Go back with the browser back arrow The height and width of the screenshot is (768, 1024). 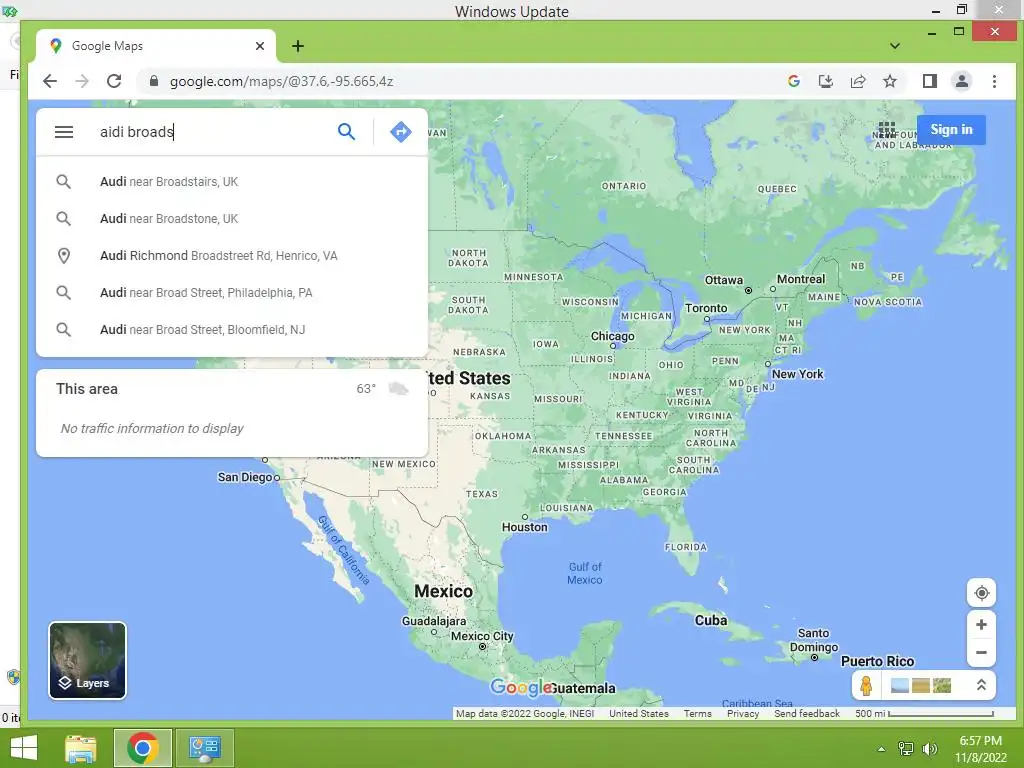click(50, 81)
